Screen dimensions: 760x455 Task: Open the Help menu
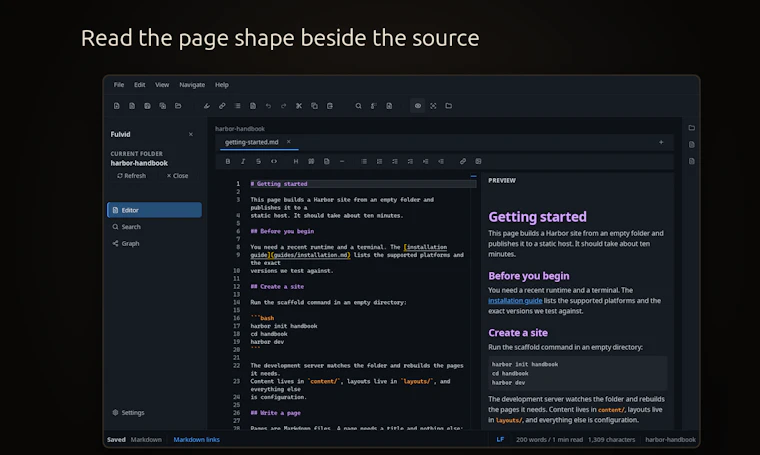(x=222, y=84)
